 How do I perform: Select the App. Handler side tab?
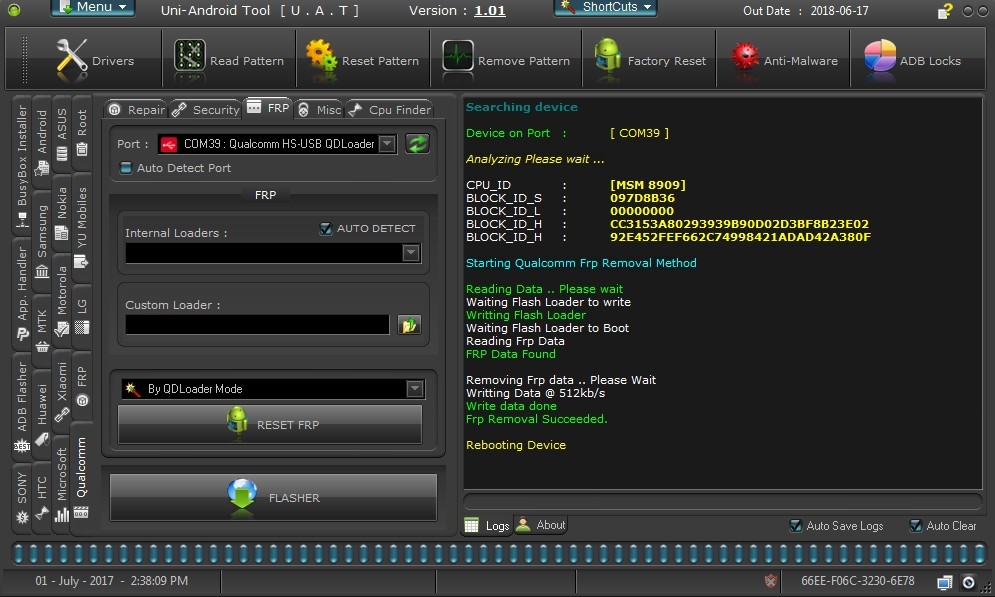pos(22,293)
